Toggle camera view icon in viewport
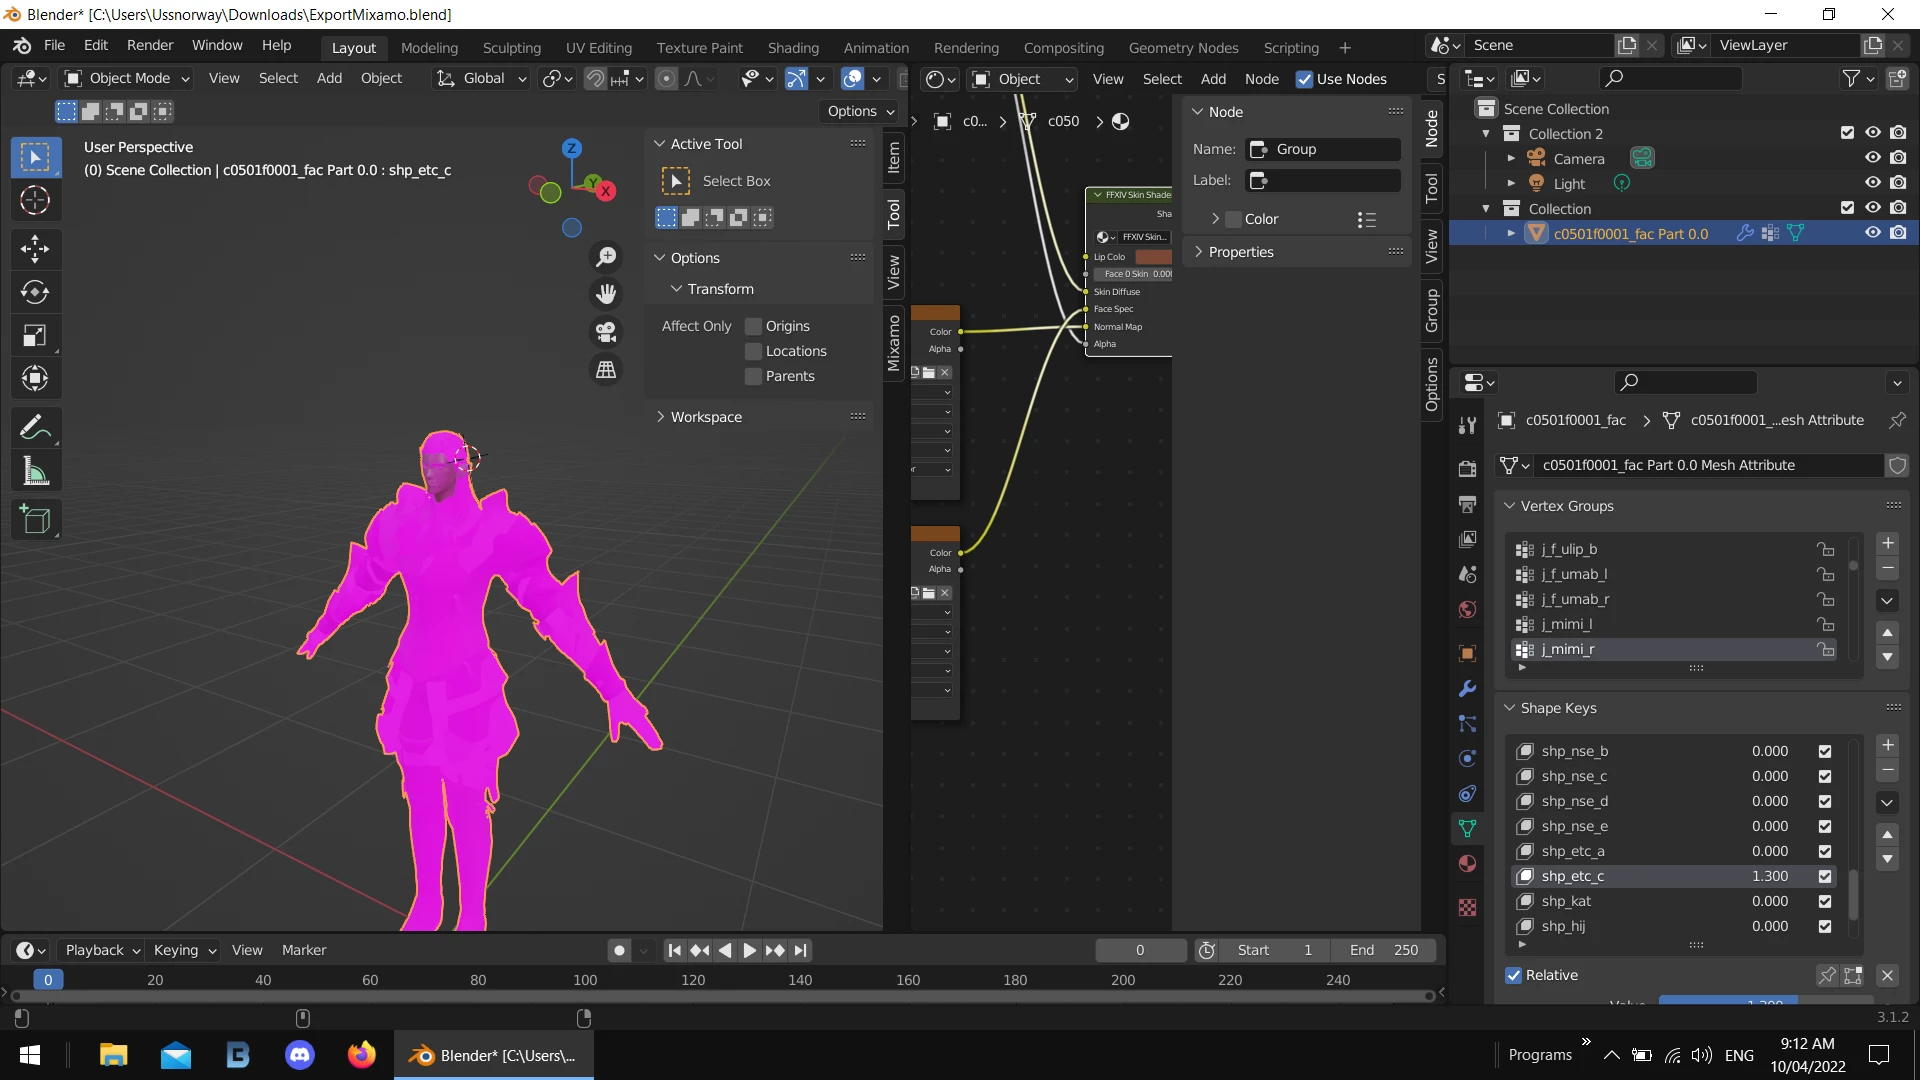The height and width of the screenshot is (1080, 1920). pos(606,332)
